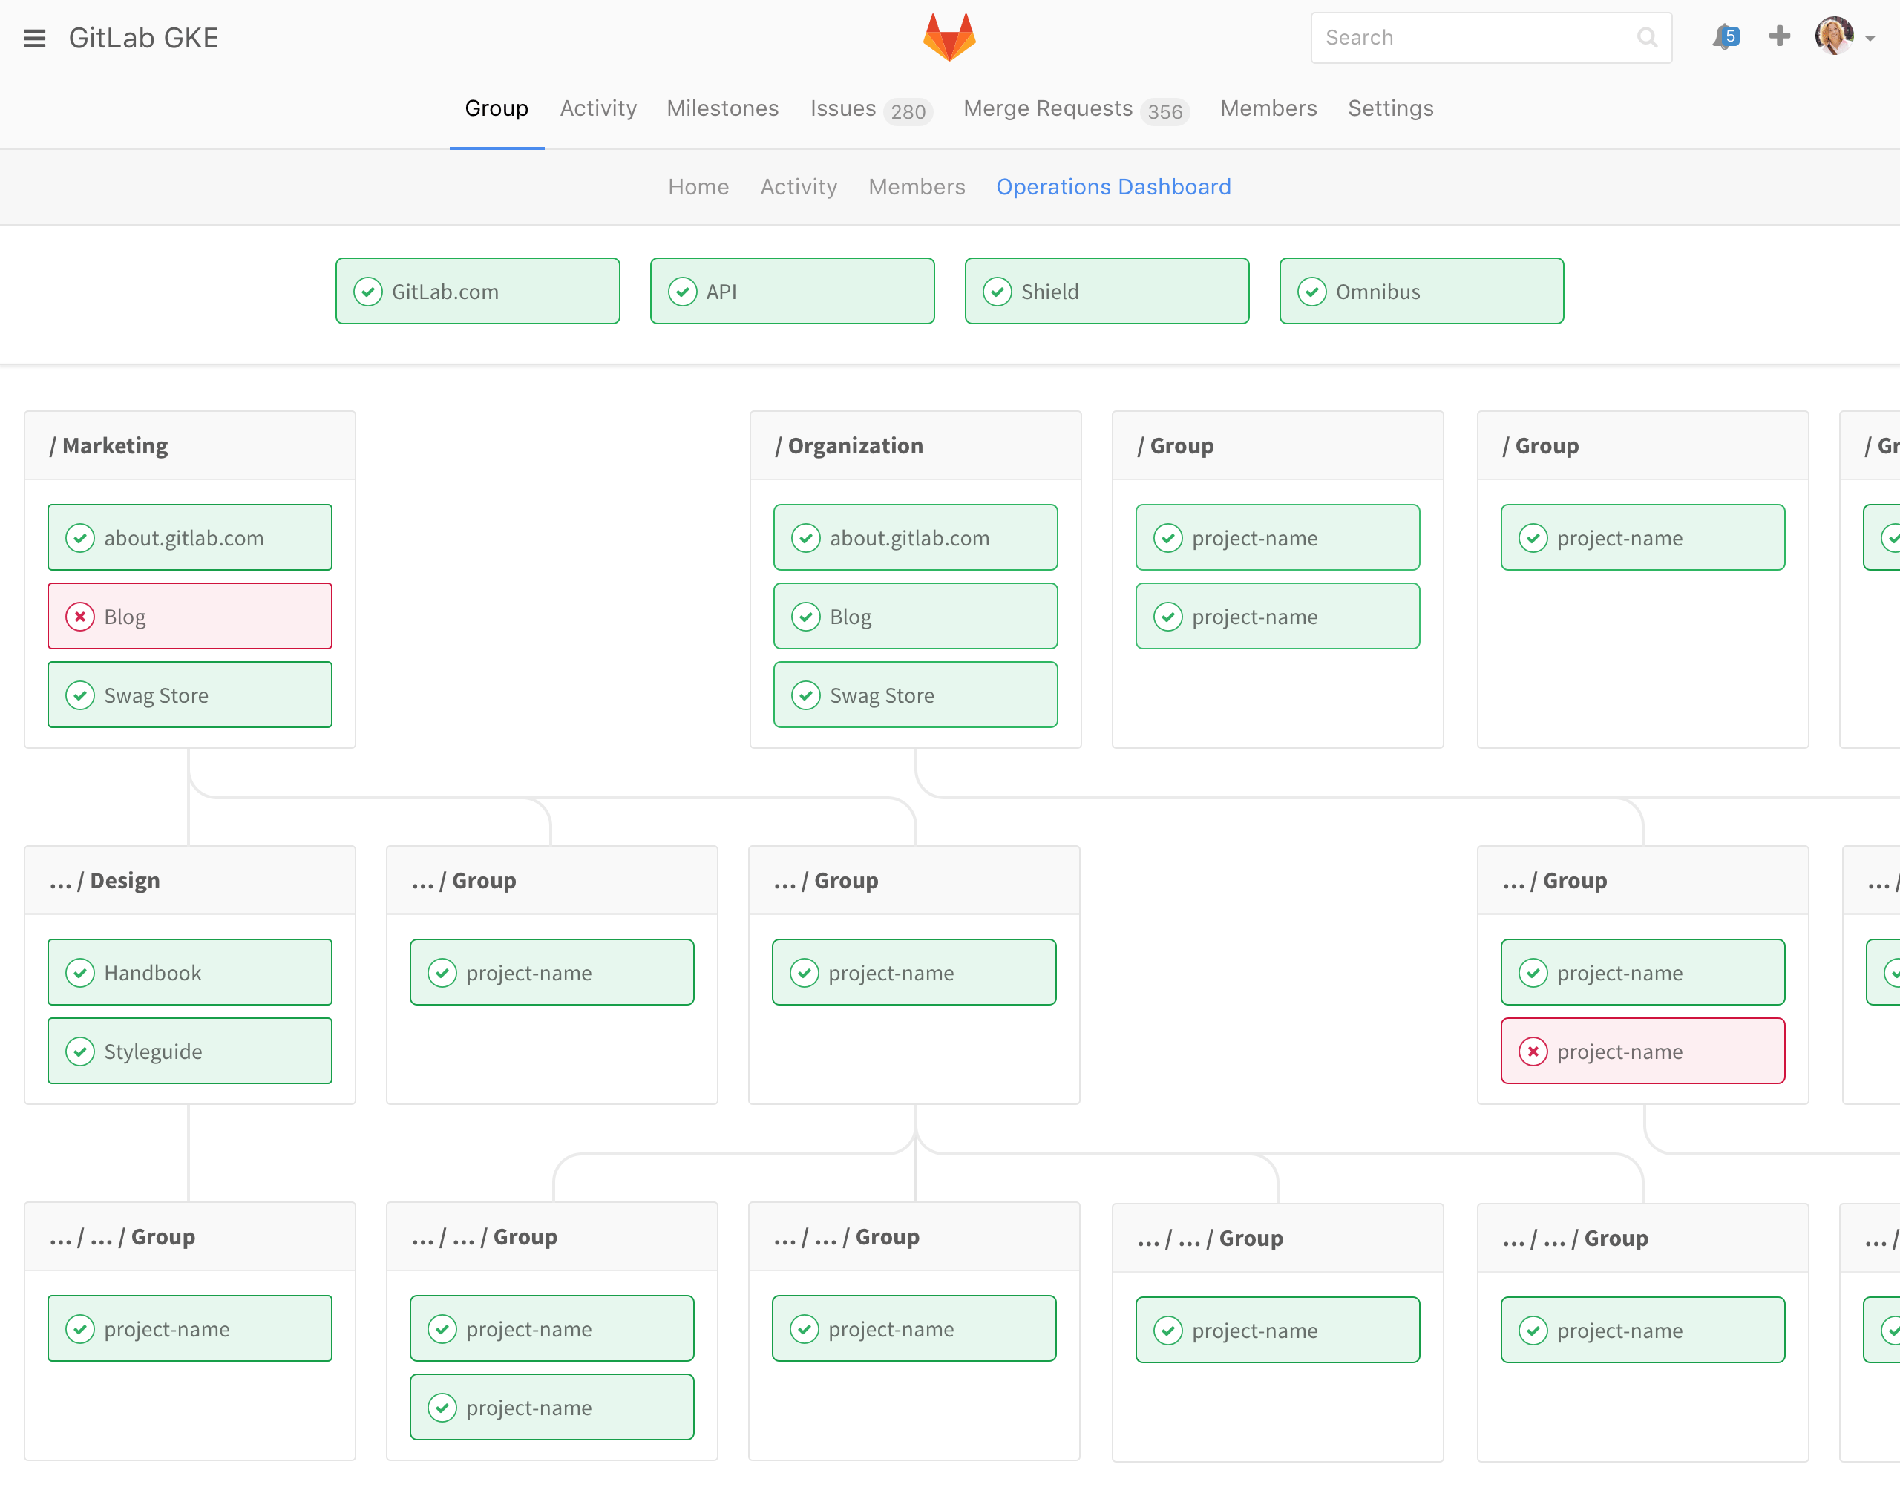Click the Styleguide project in Design
The height and width of the screenshot is (1499, 1900).
pos(190,1051)
